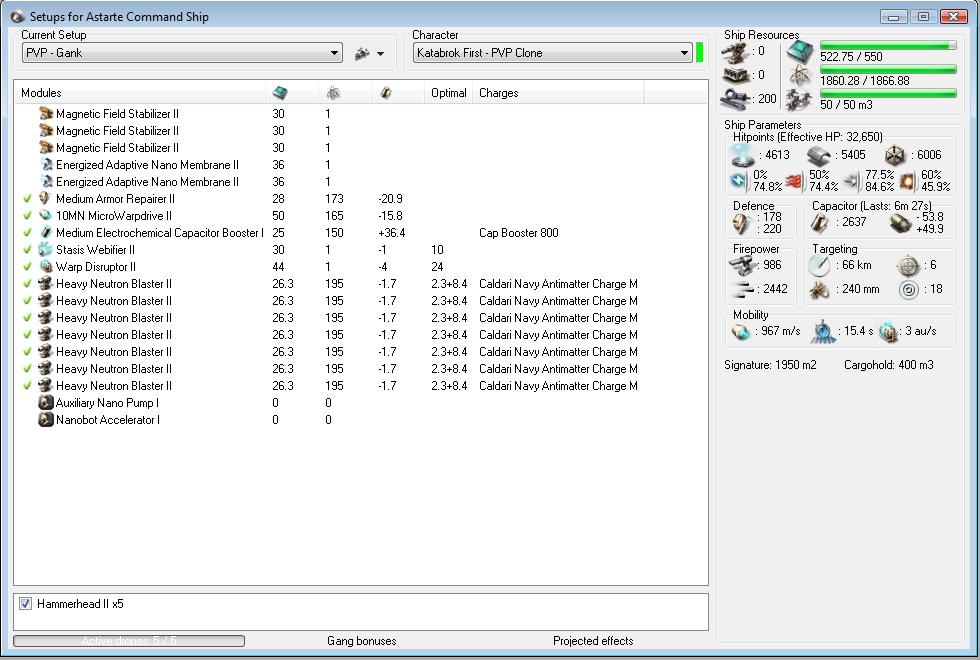The height and width of the screenshot is (660, 980).
Task: Toggle active checkmark for Stasis Webifier II
Action: tap(27, 249)
